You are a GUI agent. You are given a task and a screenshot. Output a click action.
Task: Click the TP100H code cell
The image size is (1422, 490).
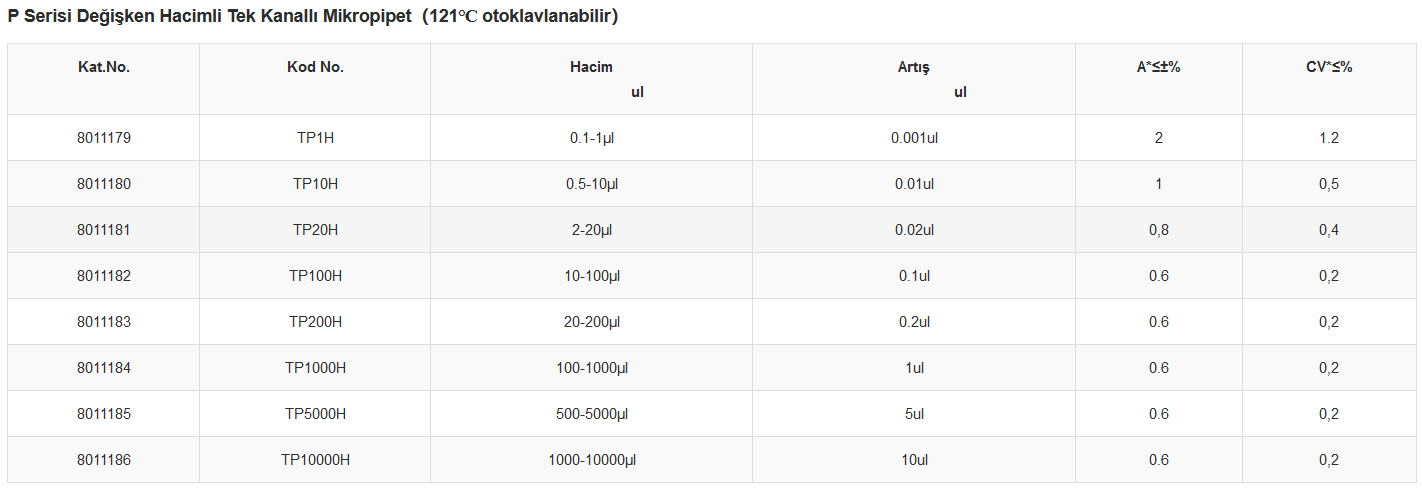pos(315,276)
